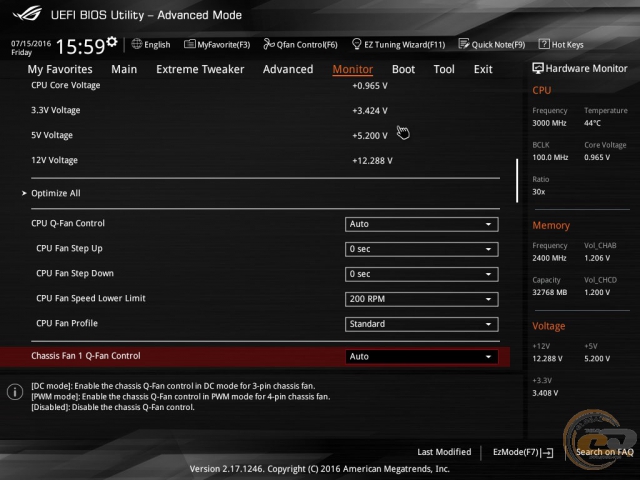Open CPU Fan Step Up dropdown
The height and width of the screenshot is (480, 640).
click(x=421, y=249)
